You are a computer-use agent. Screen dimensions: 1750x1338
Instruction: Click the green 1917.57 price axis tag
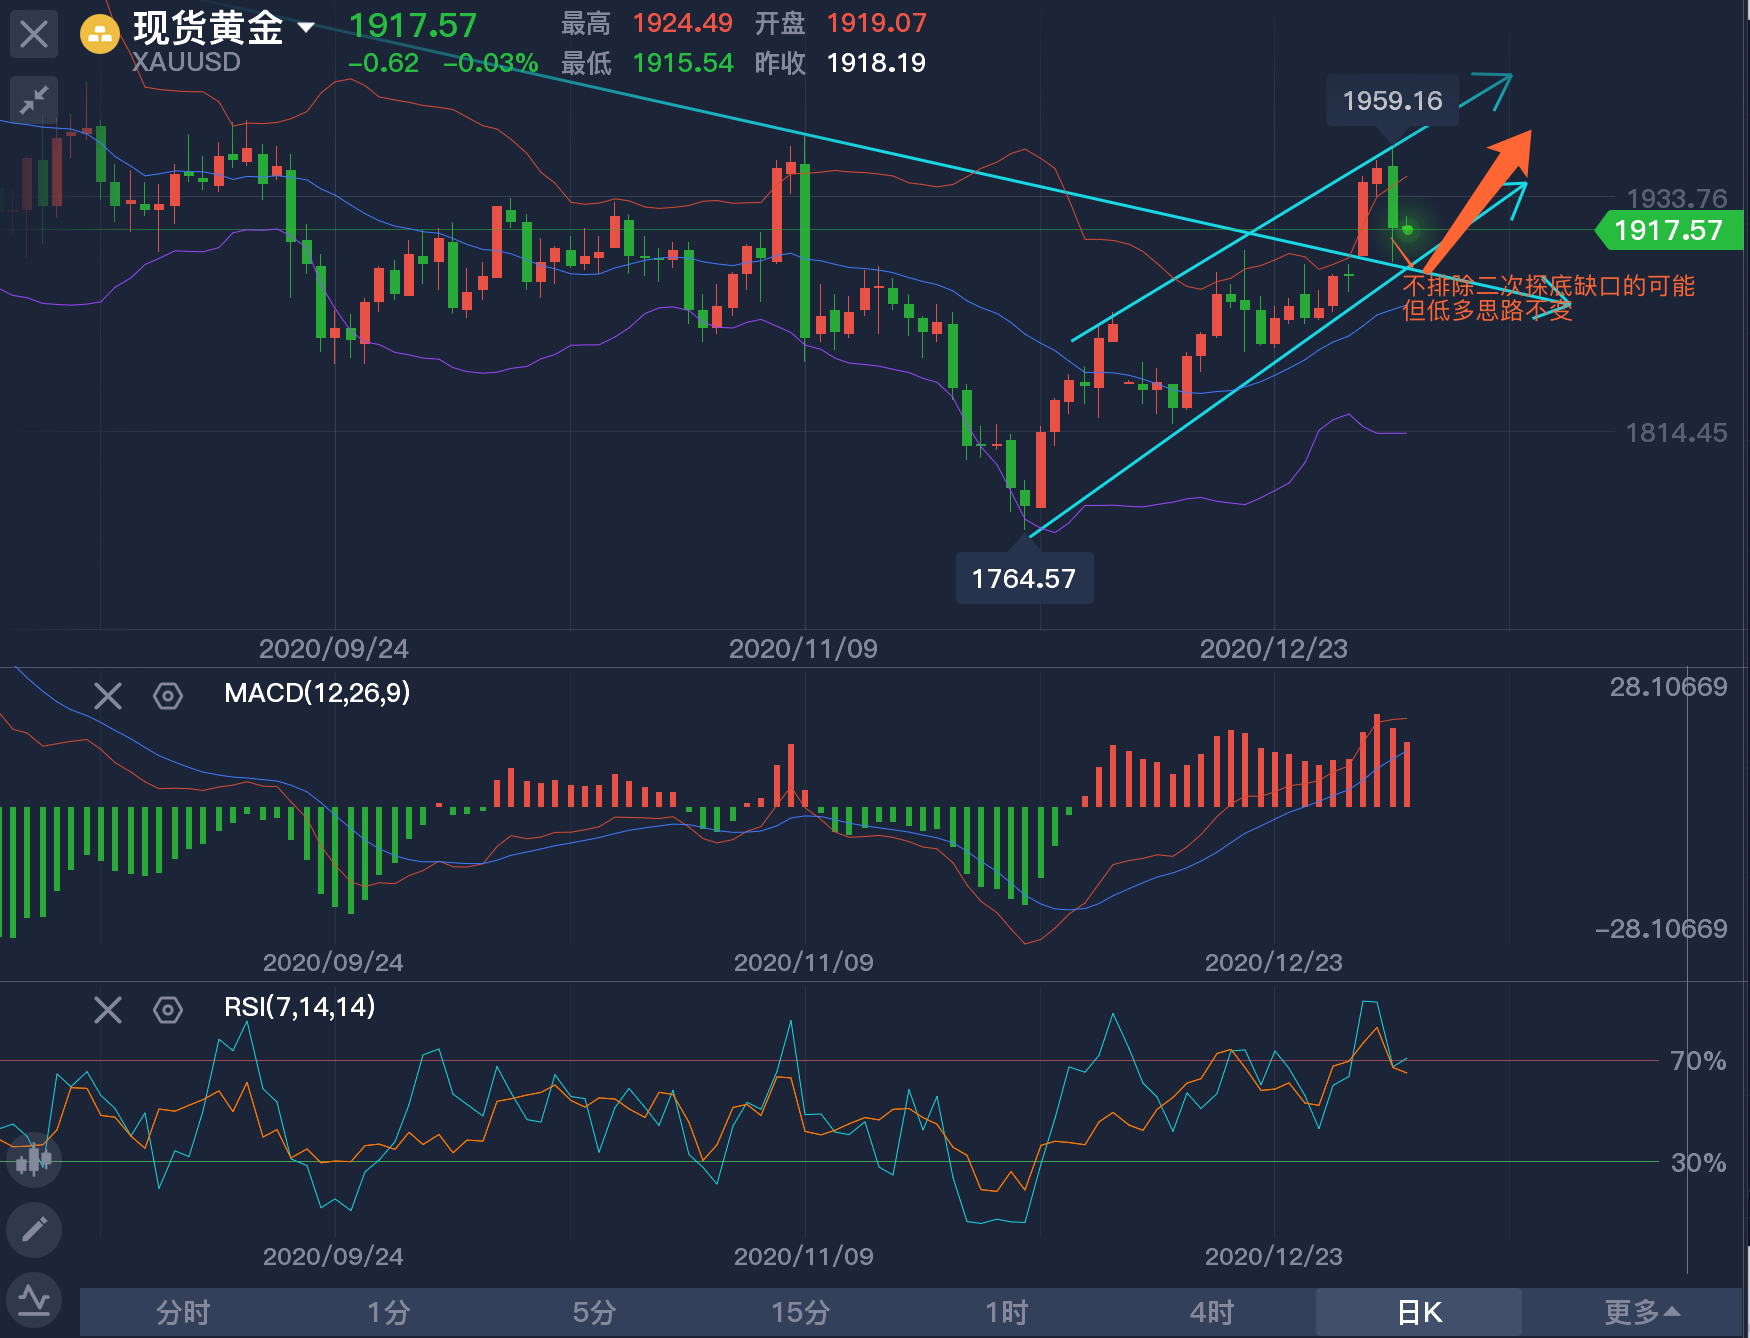1668,230
